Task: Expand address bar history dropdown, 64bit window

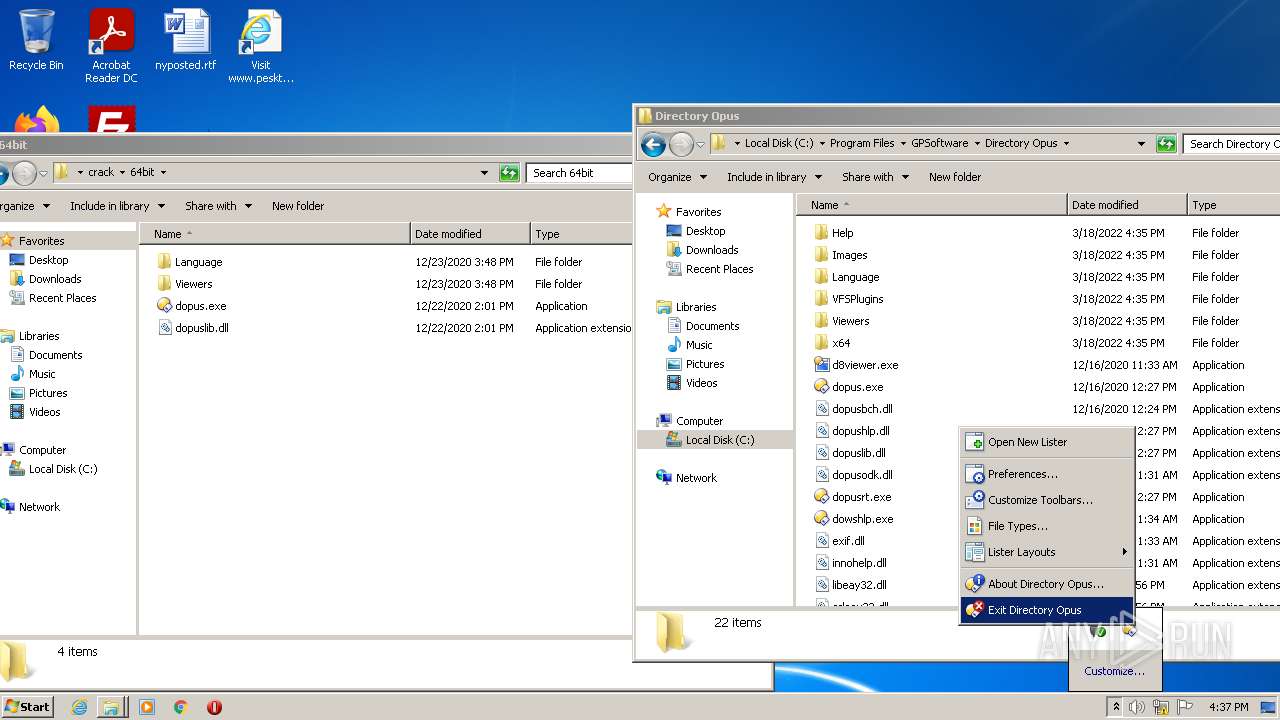Action: point(485,173)
